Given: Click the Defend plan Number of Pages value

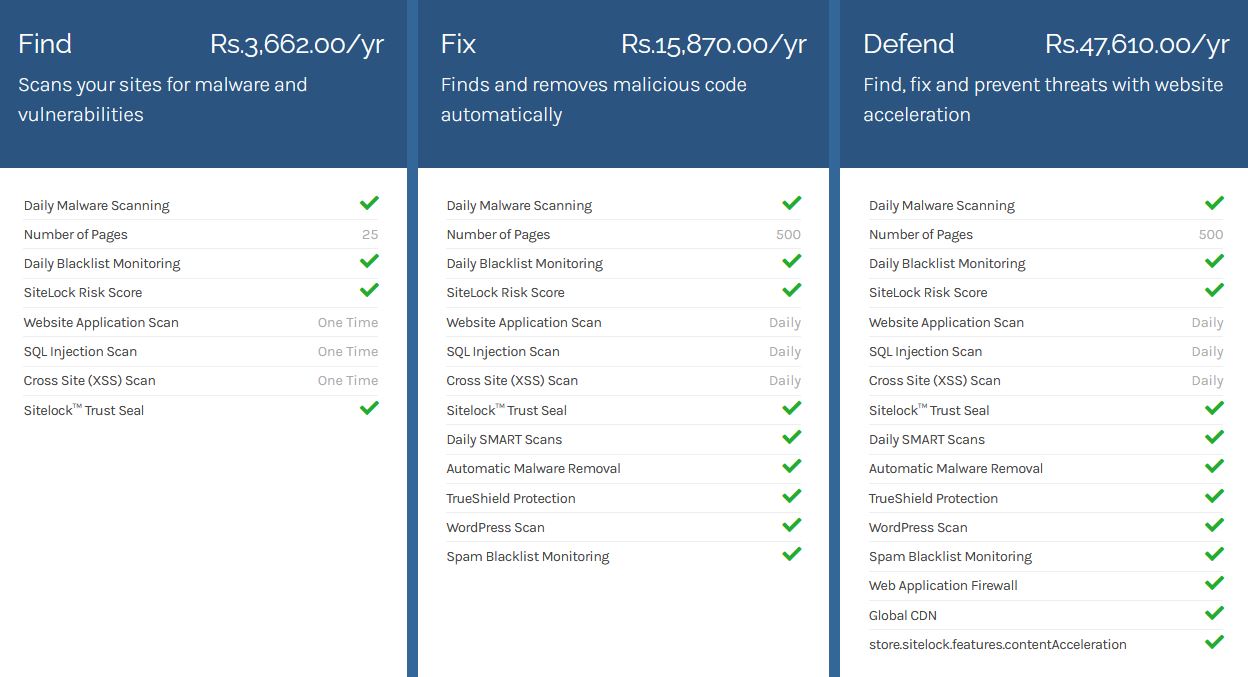Looking at the screenshot, I should pyautogui.click(x=1210, y=235).
